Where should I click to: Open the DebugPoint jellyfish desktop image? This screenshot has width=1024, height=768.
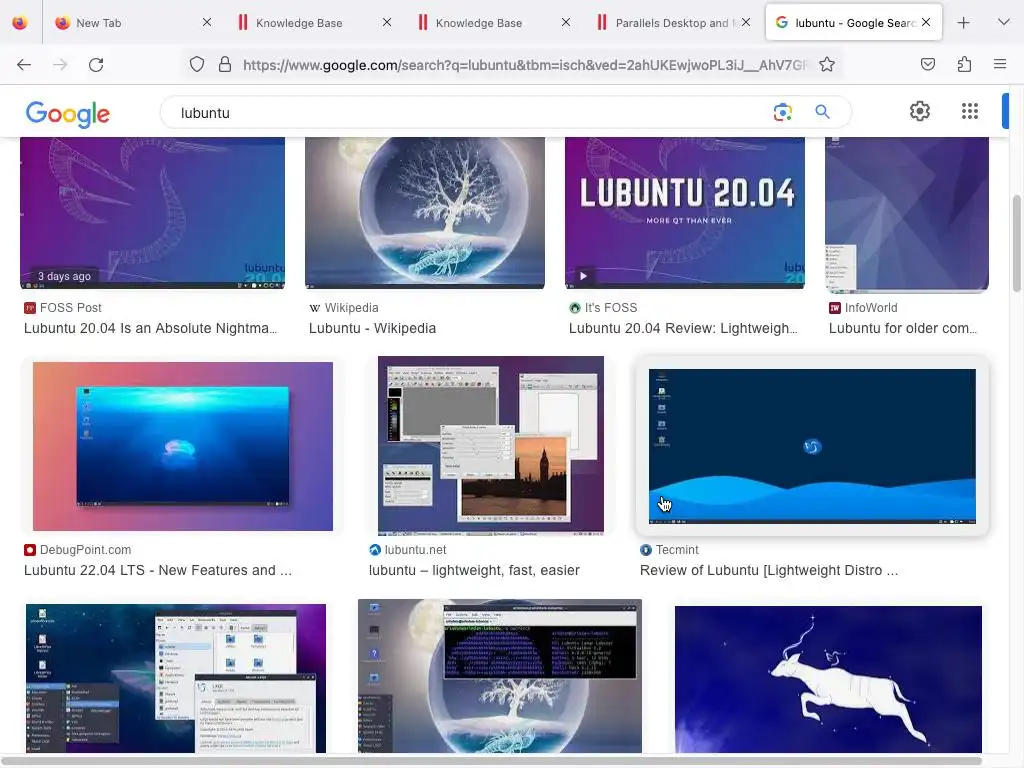pos(183,446)
